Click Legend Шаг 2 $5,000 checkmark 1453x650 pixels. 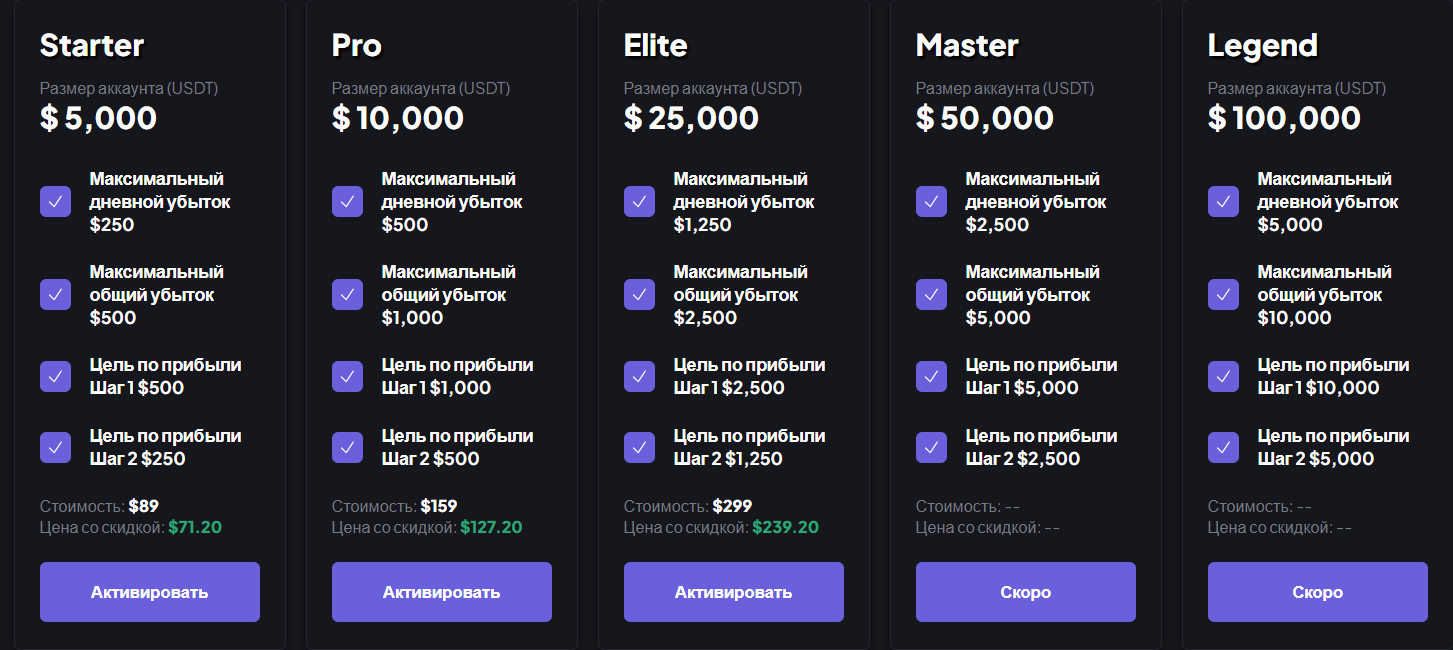(1224, 447)
